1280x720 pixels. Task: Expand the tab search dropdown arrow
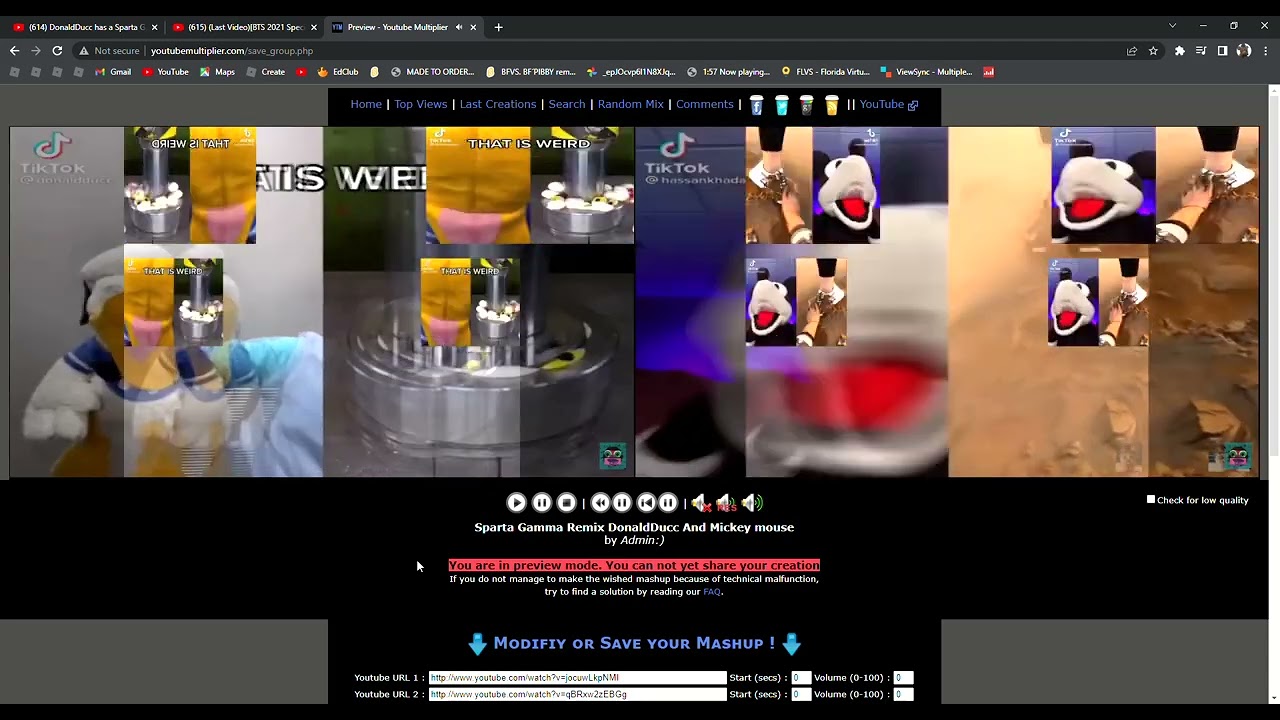click(x=1172, y=26)
